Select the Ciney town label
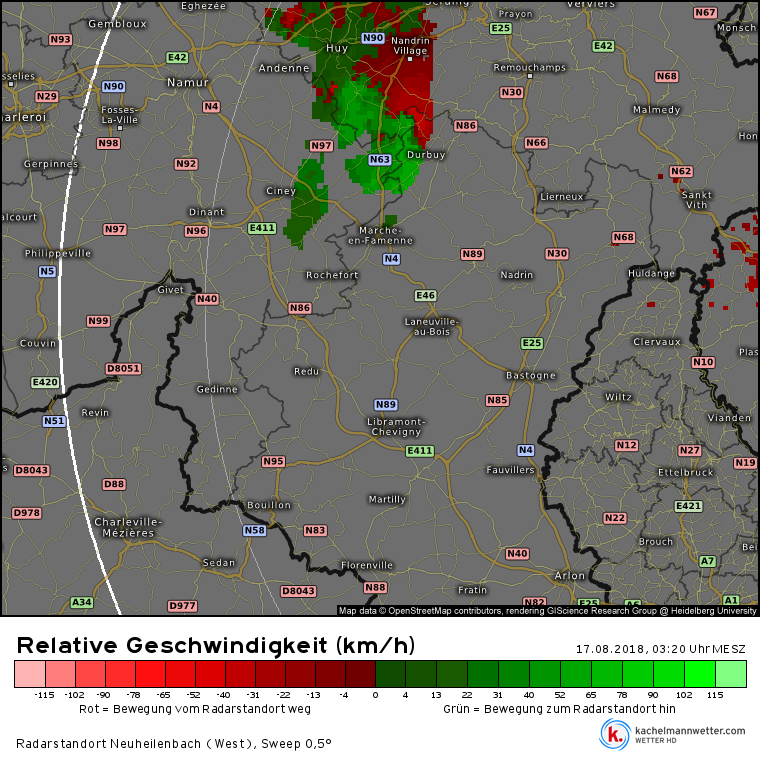This screenshot has width=760, height=760. point(281,190)
